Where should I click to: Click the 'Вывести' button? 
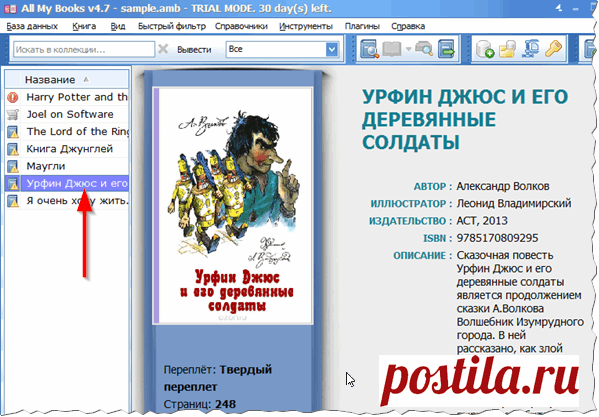(194, 50)
